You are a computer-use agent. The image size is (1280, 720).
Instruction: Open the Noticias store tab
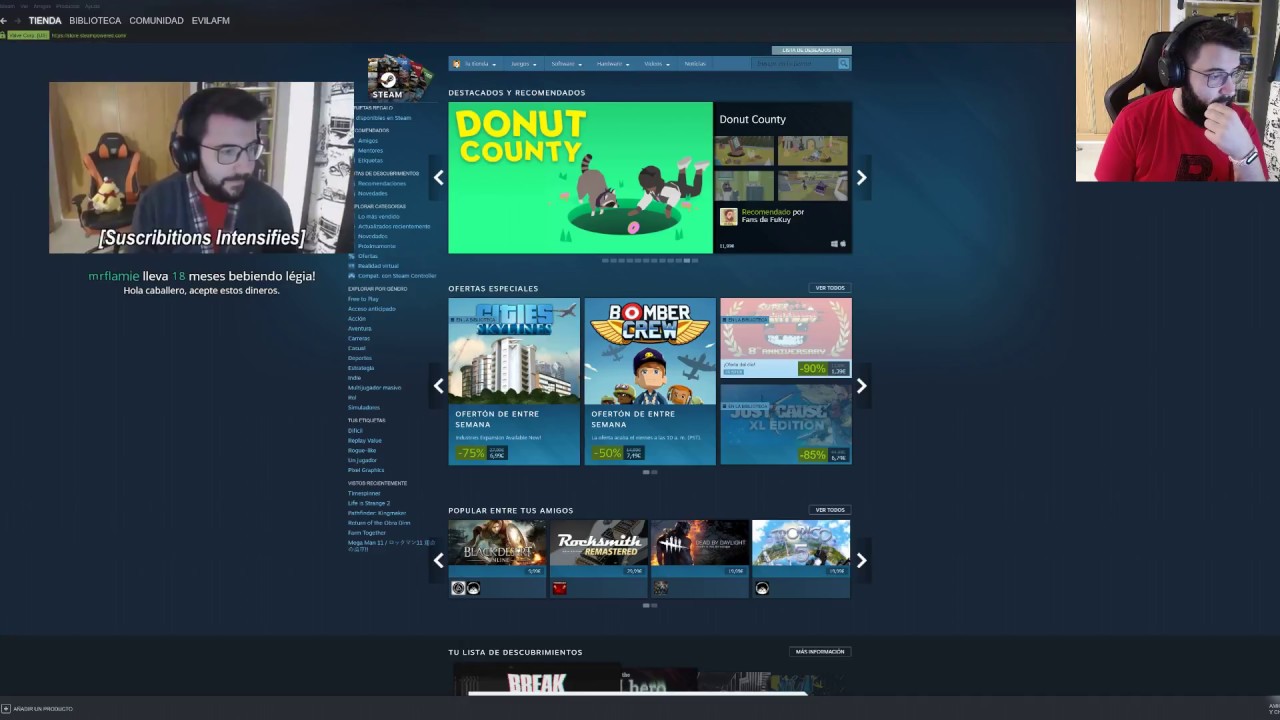695,64
